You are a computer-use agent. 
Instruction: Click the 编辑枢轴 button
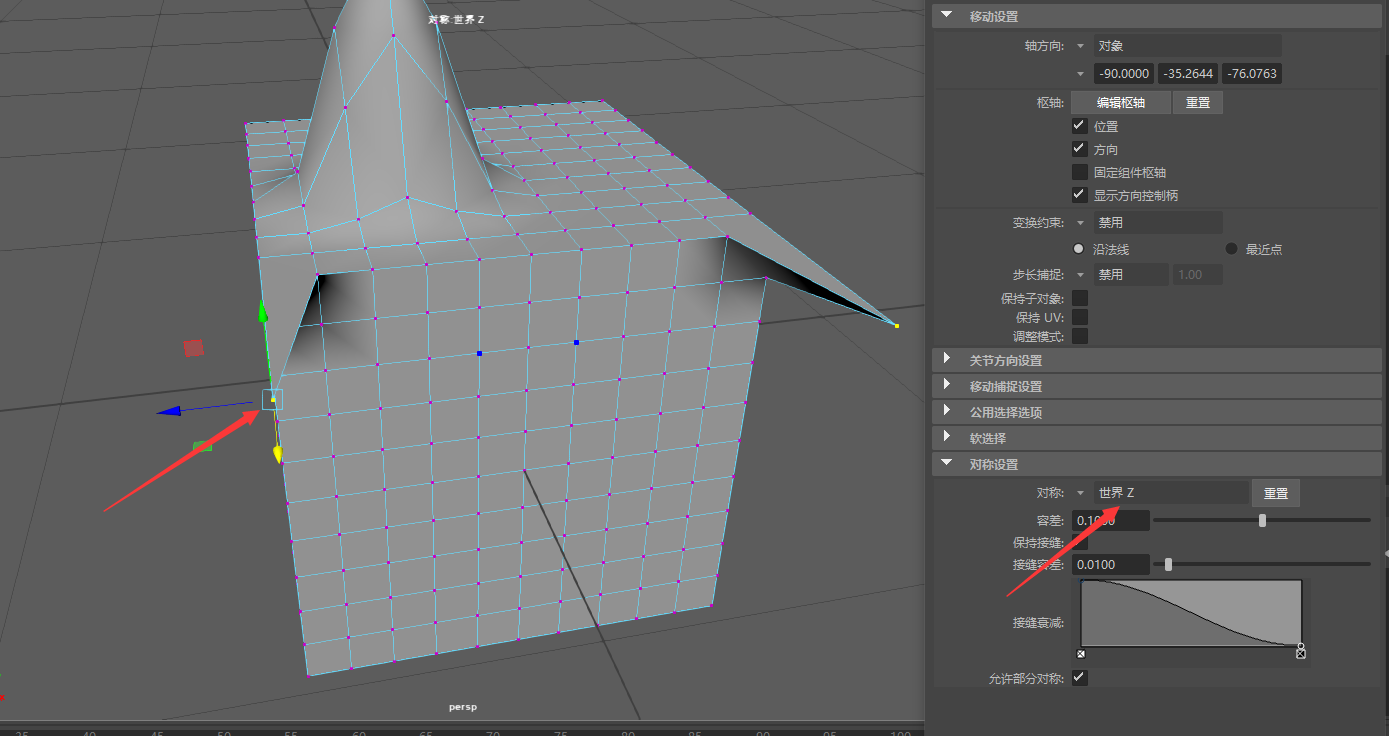tap(1120, 102)
